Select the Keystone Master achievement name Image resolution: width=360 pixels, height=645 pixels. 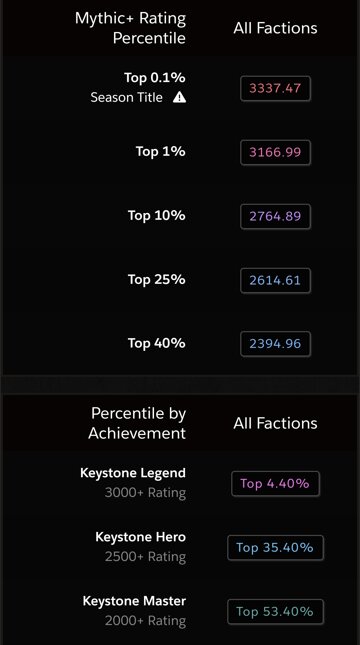(x=134, y=601)
